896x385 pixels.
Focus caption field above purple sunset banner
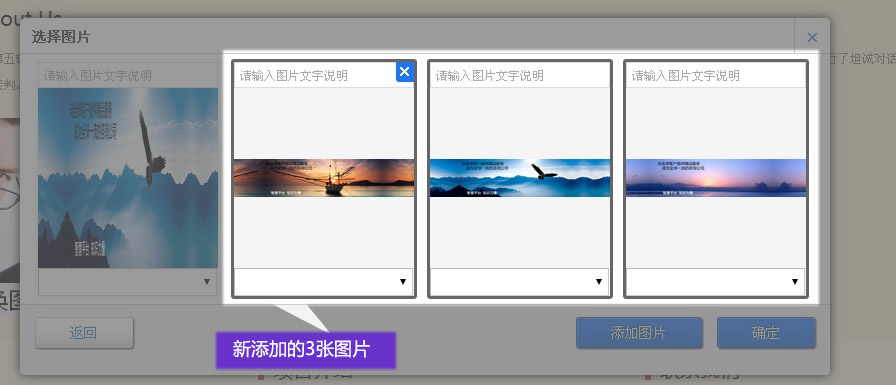click(x=716, y=75)
